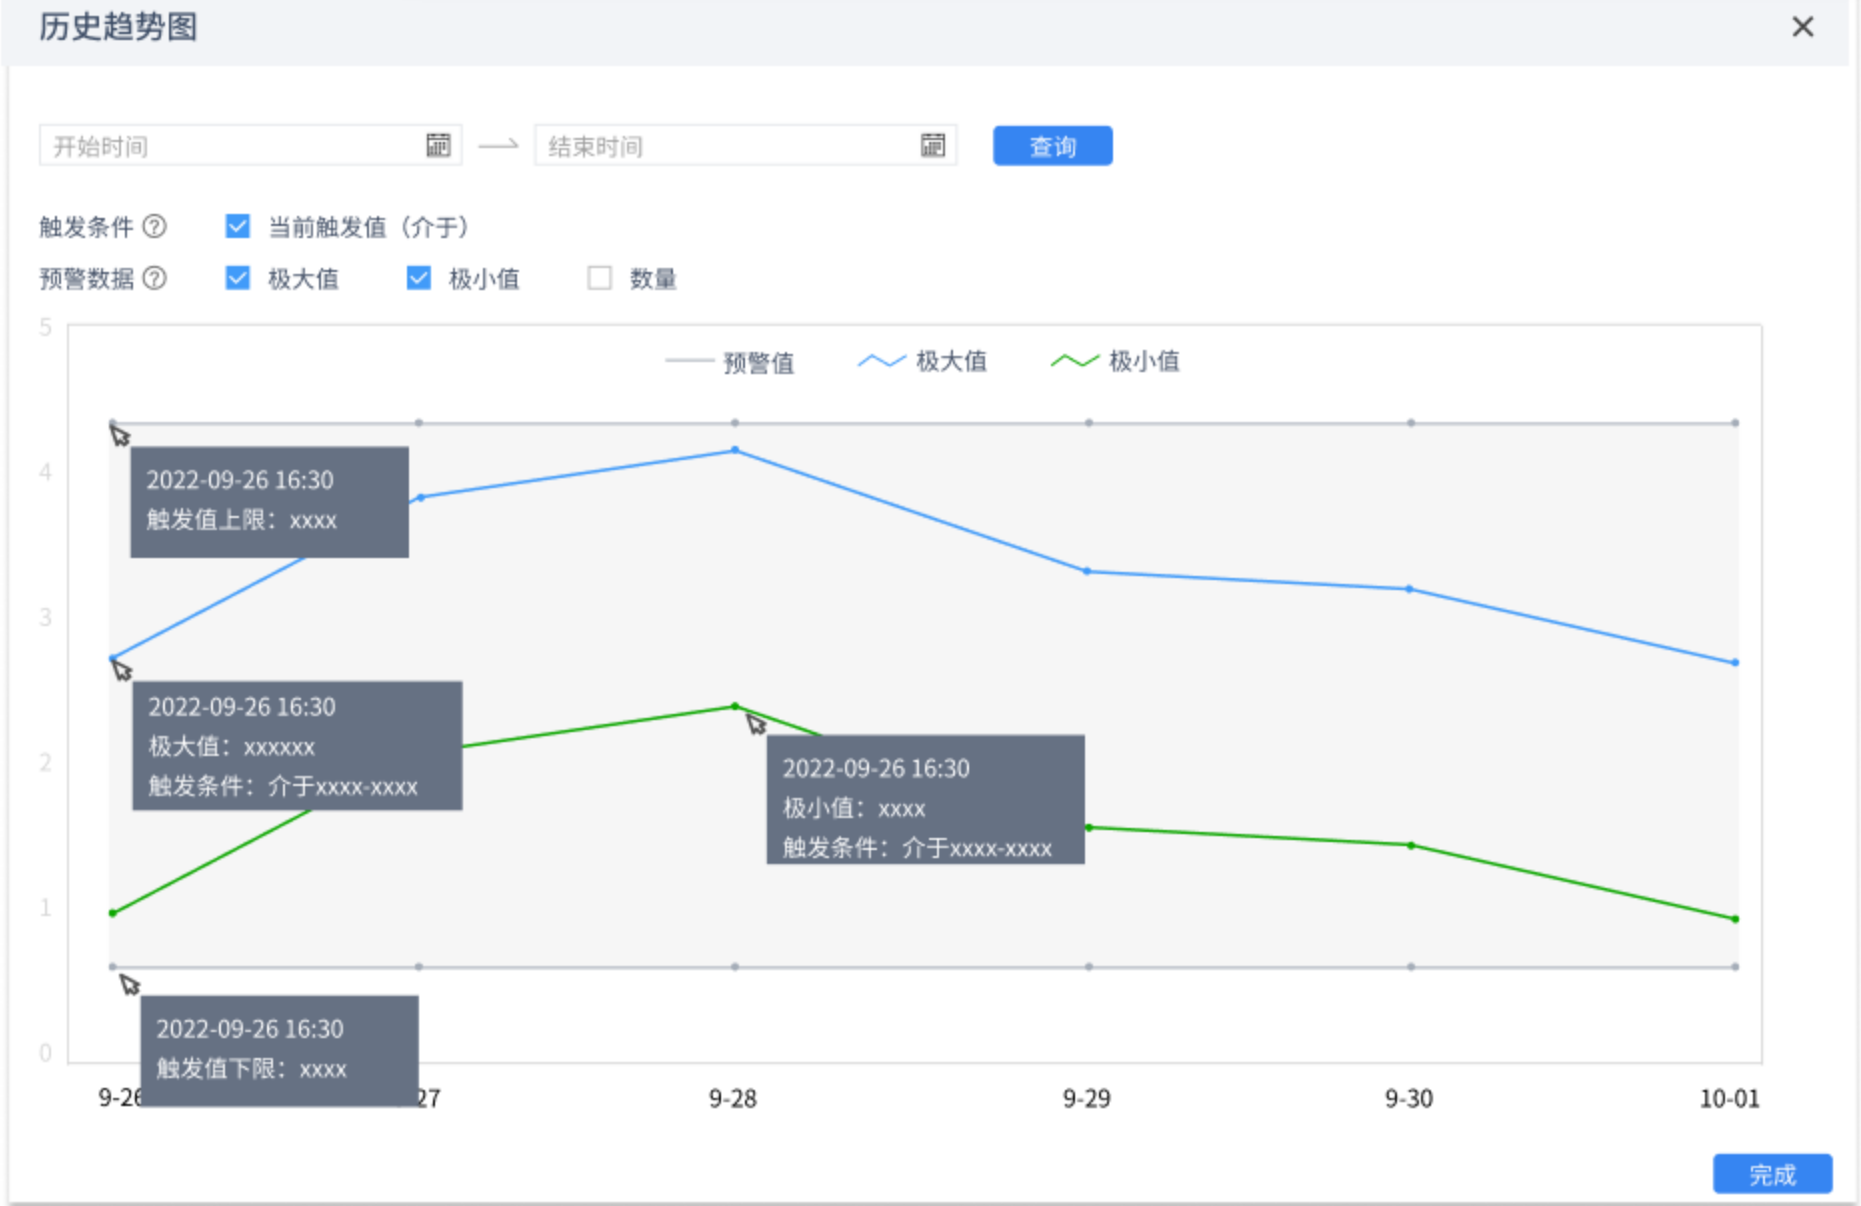Screen dimensions: 1861x1206
Task: Click the 极小值 data point at 10-01
Action: click(1735, 919)
